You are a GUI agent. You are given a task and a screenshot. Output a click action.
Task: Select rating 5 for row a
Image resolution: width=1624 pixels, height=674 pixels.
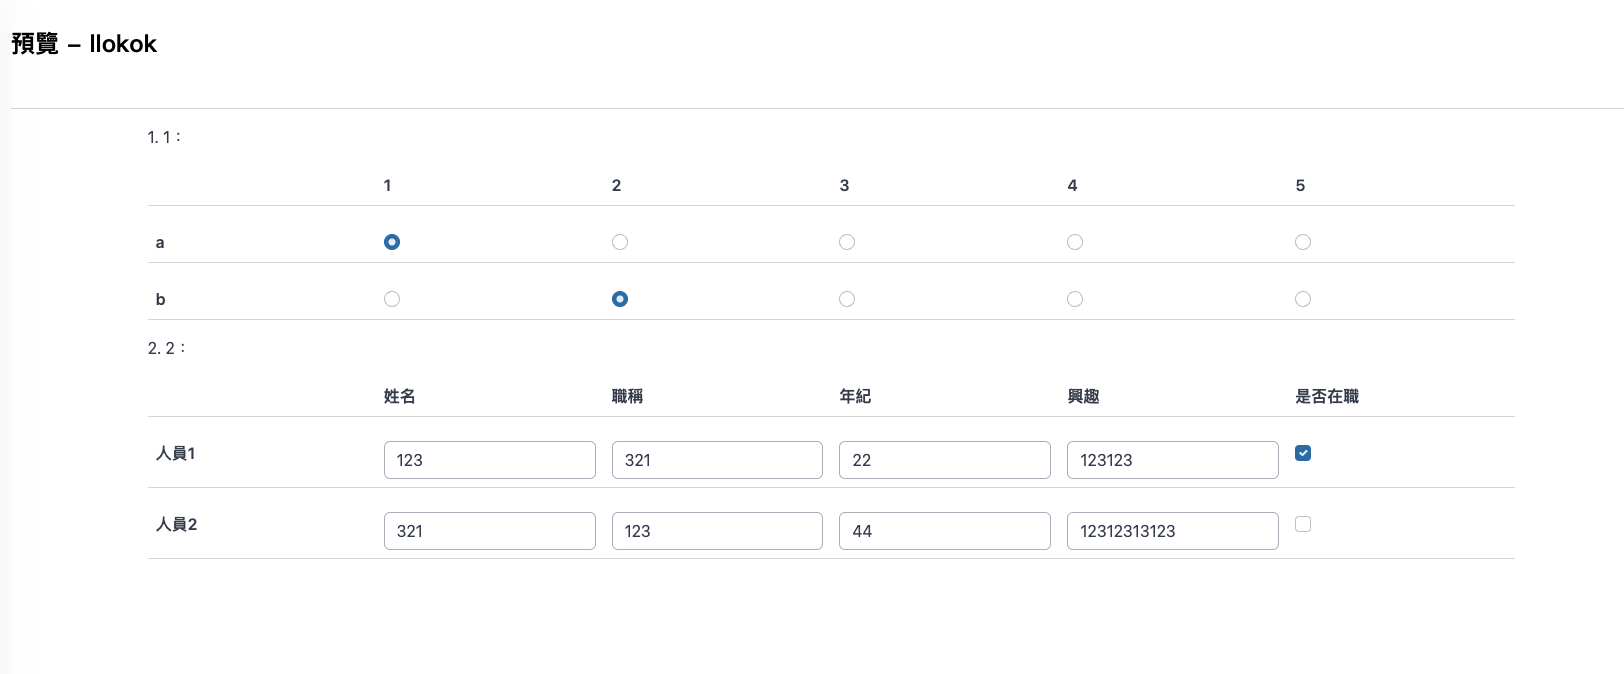[x=1303, y=242]
